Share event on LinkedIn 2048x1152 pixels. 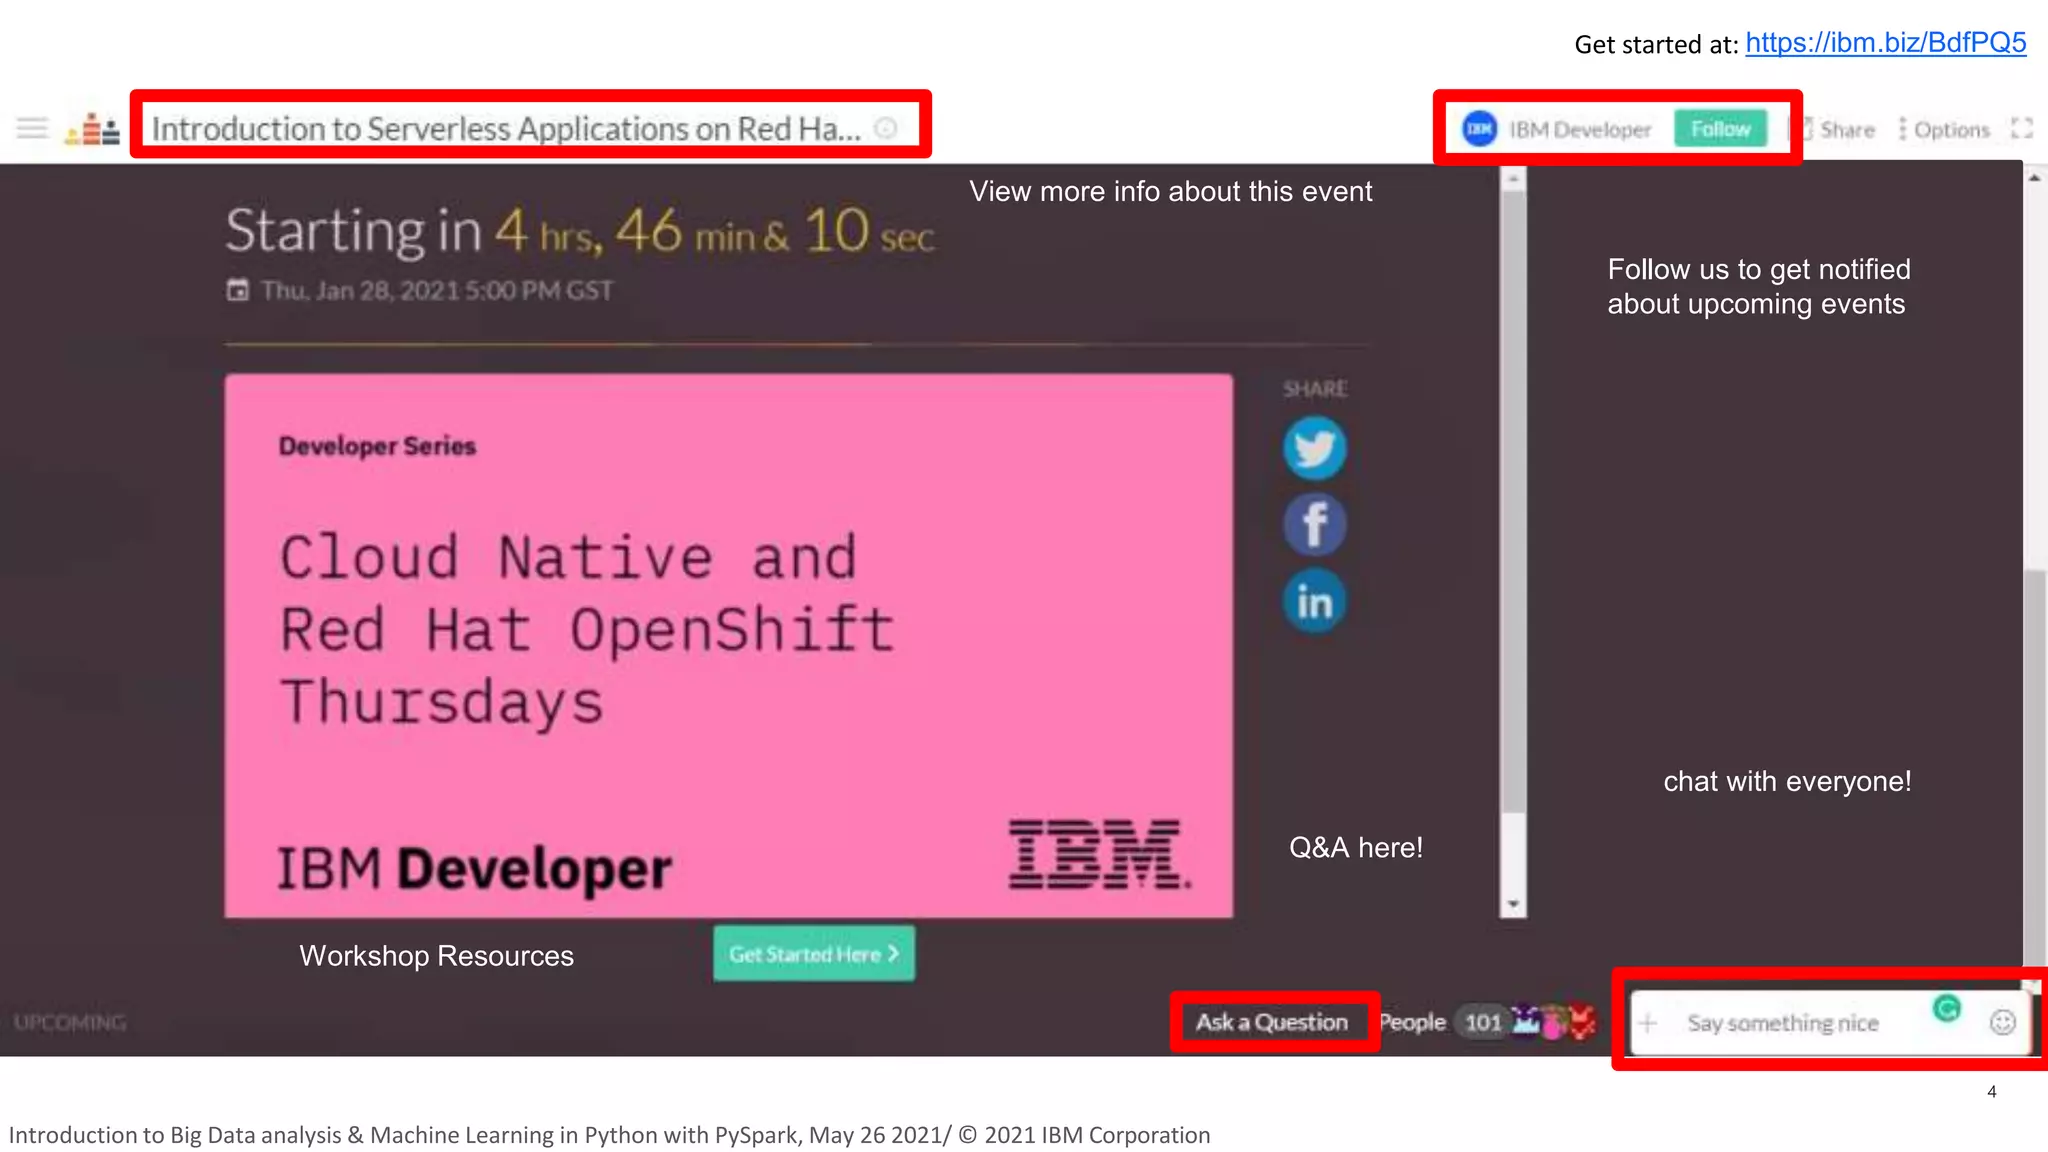(1314, 601)
